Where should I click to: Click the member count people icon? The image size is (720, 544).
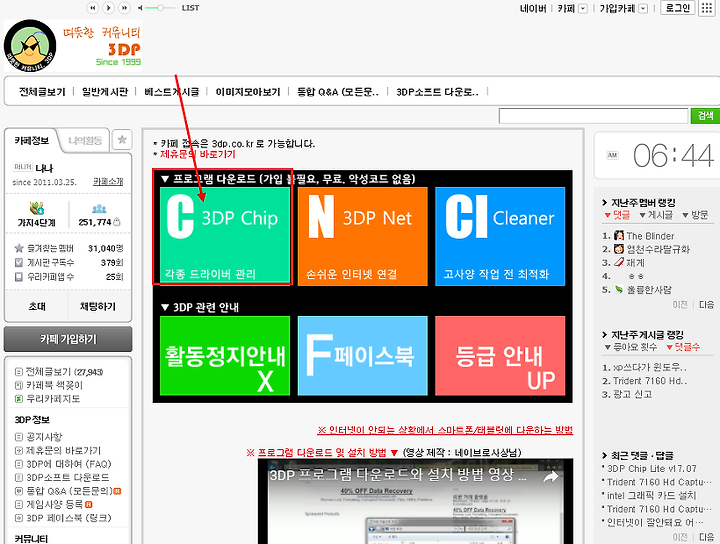click(99, 209)
